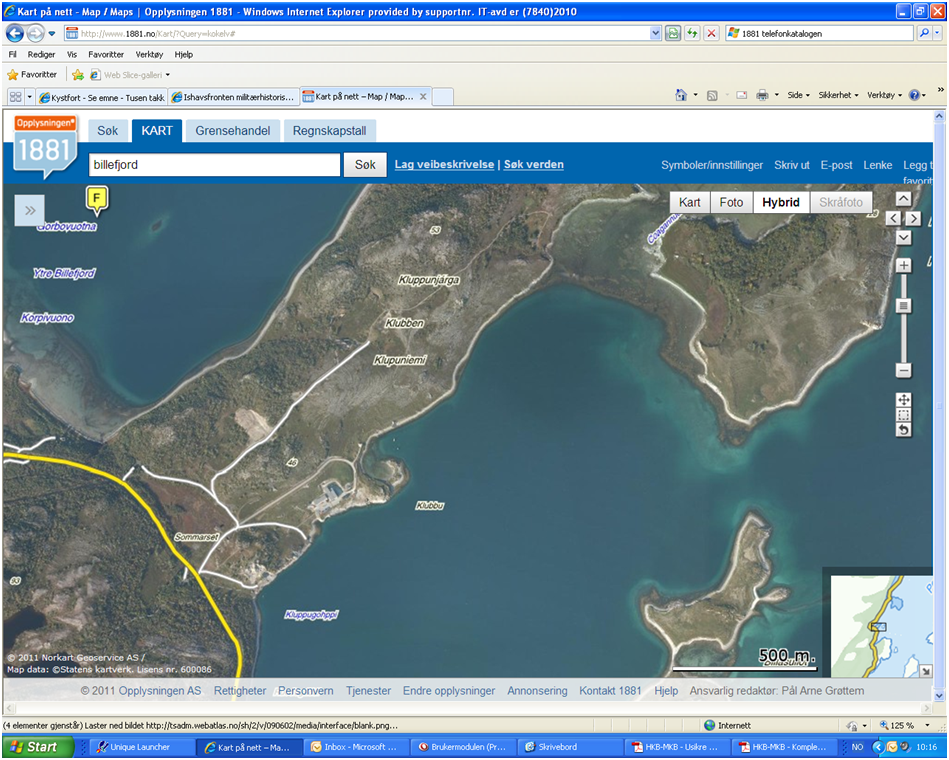
Task: Expand the left side panel arrows
Action: pyautogui.click(x=30, y=210)
